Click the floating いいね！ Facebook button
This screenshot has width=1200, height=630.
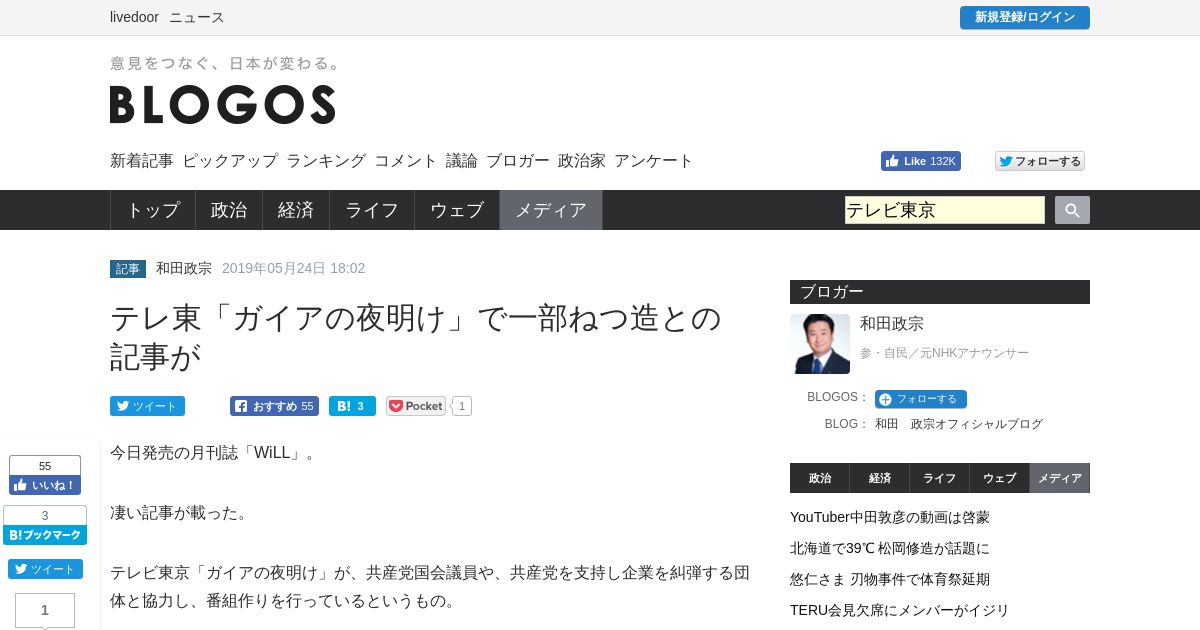45,485
